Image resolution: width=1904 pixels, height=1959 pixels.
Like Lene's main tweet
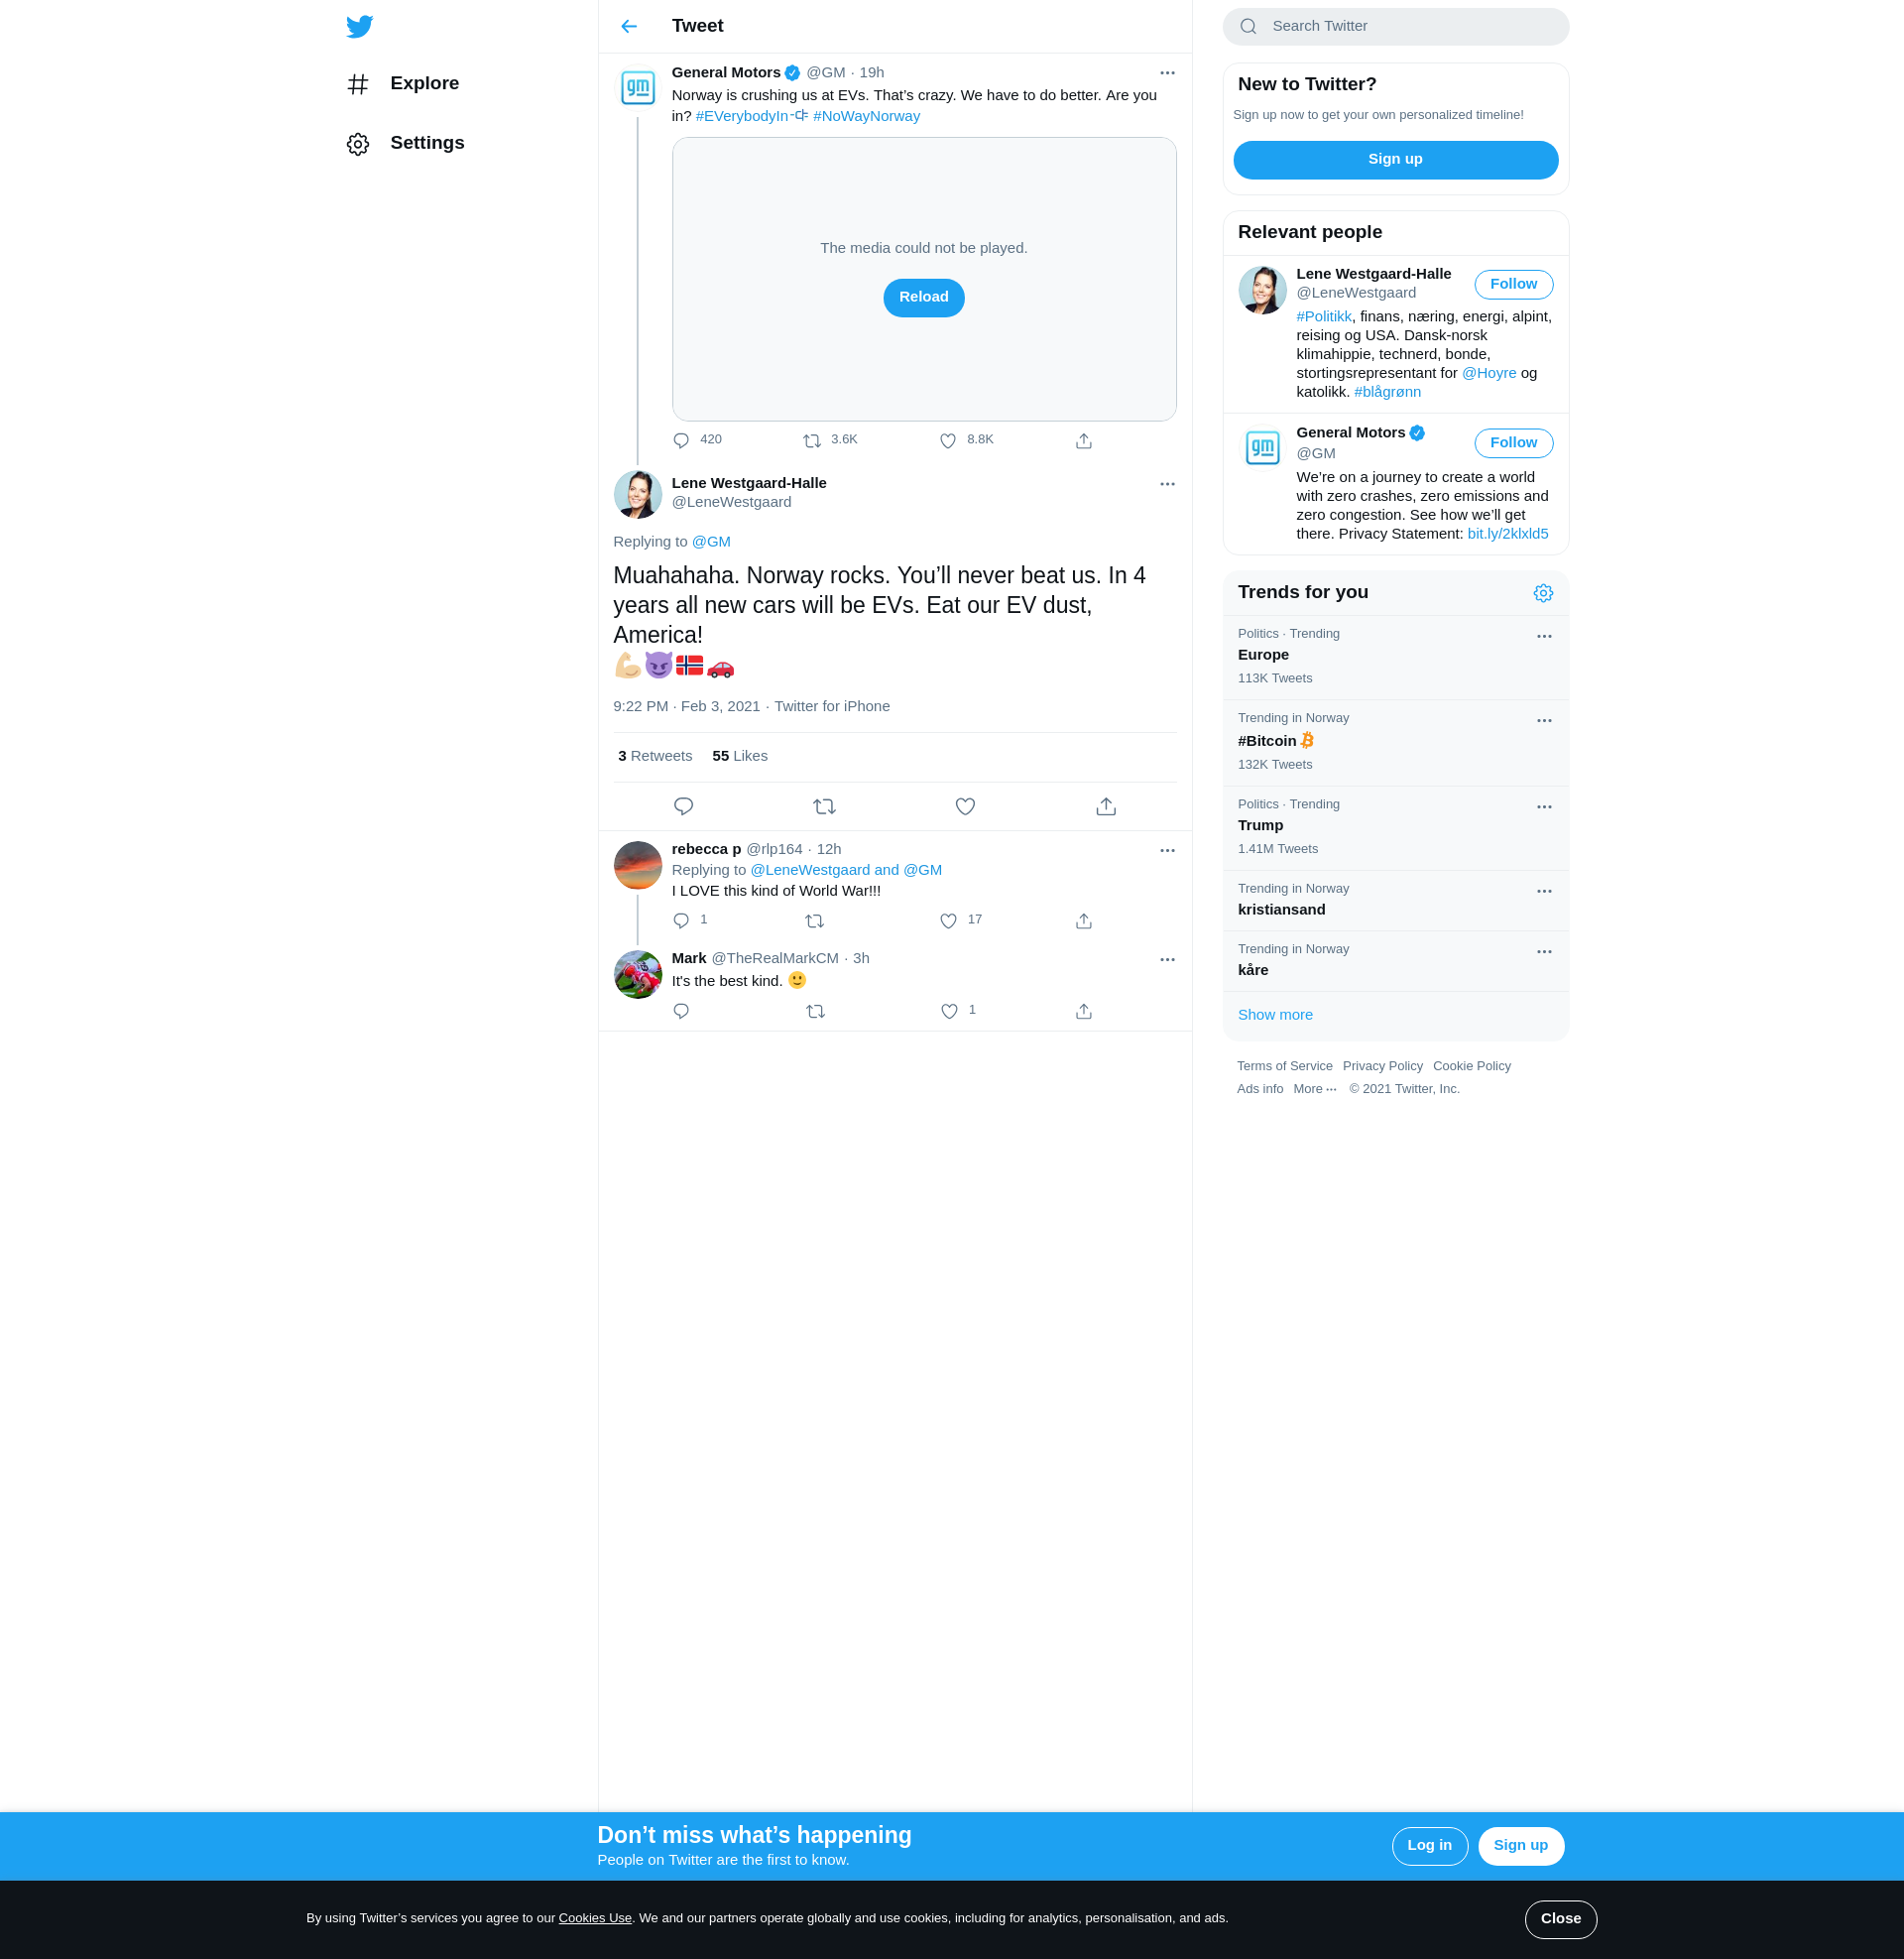[x=965, y=806]
